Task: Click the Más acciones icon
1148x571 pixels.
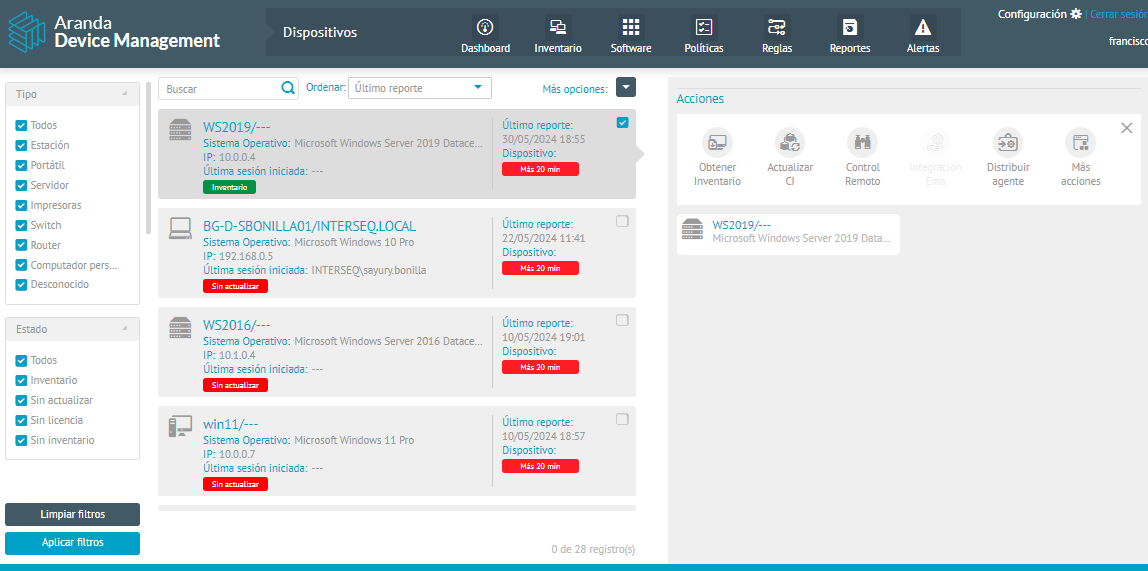Action: (1081, 143)
